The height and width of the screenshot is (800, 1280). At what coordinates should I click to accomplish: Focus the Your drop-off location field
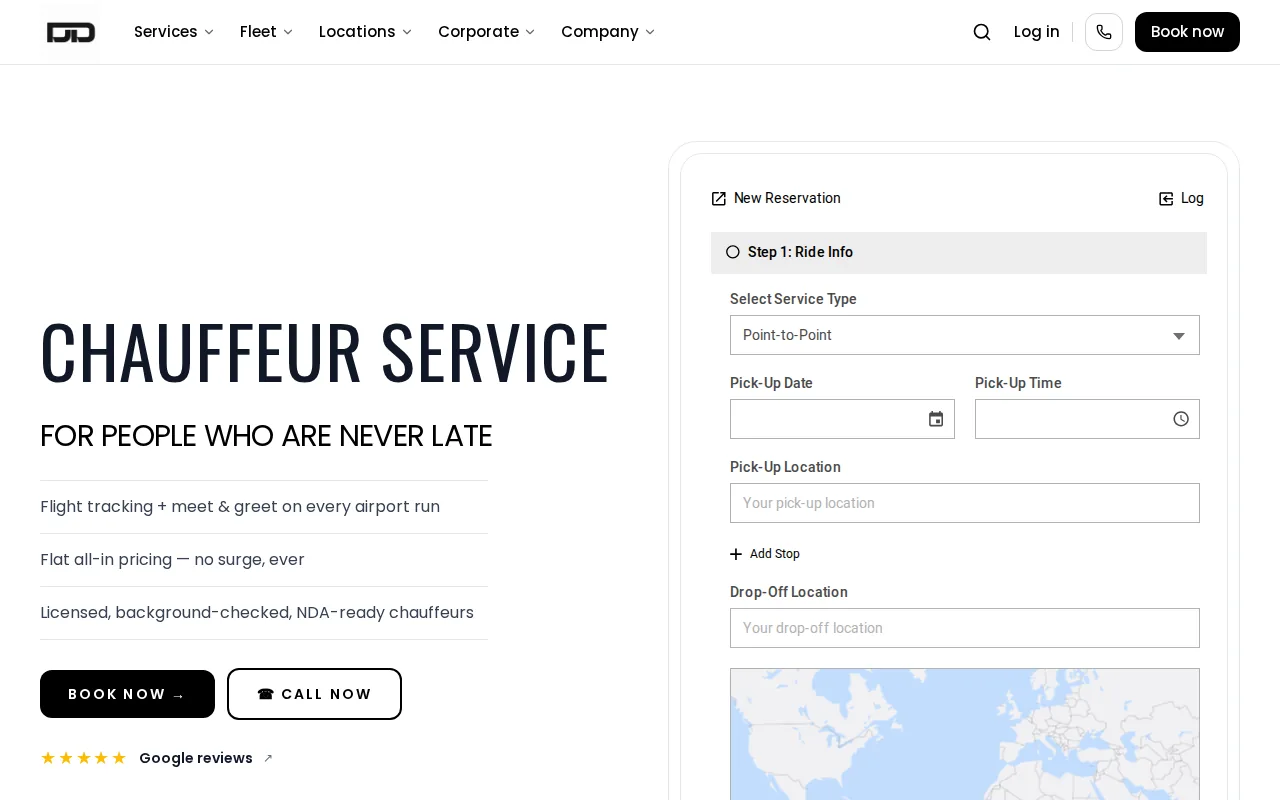click(965, 628)
